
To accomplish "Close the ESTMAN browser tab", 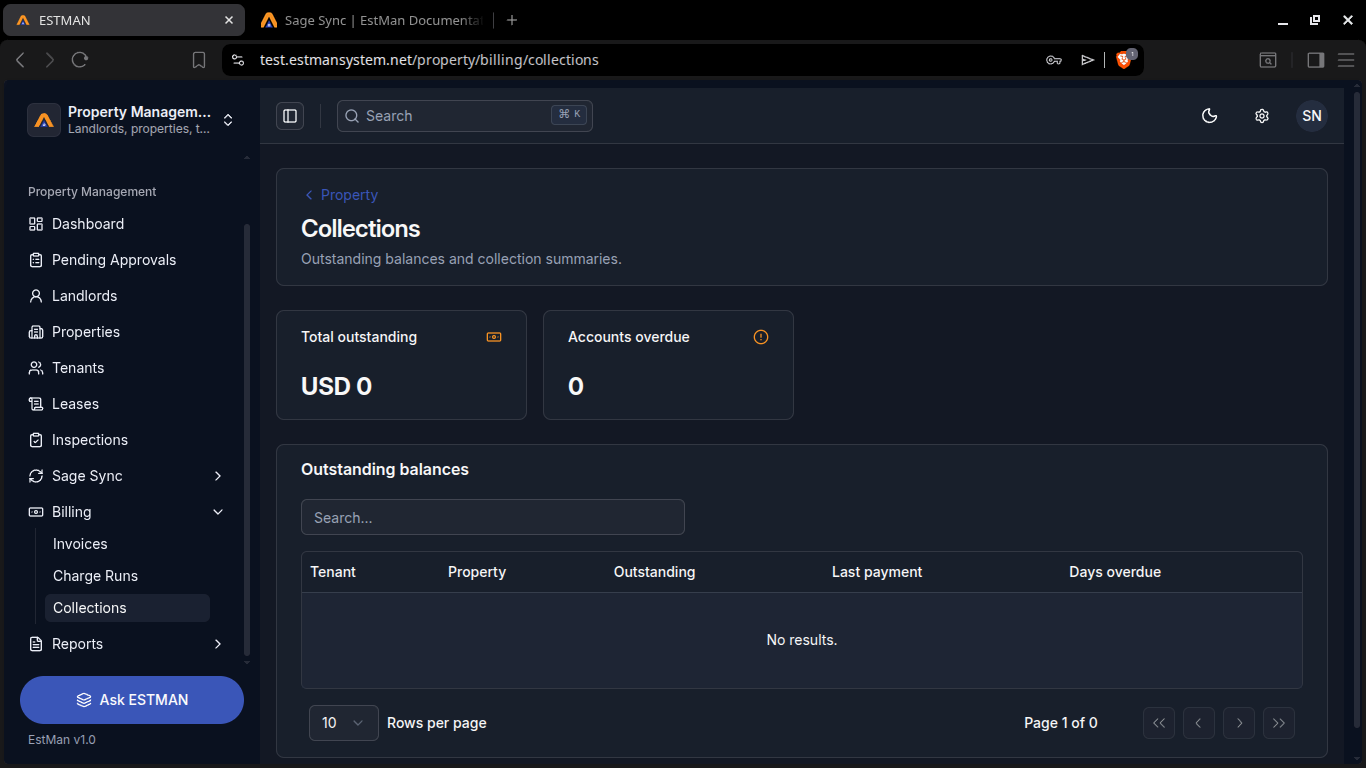I will (x=229, y=20).
